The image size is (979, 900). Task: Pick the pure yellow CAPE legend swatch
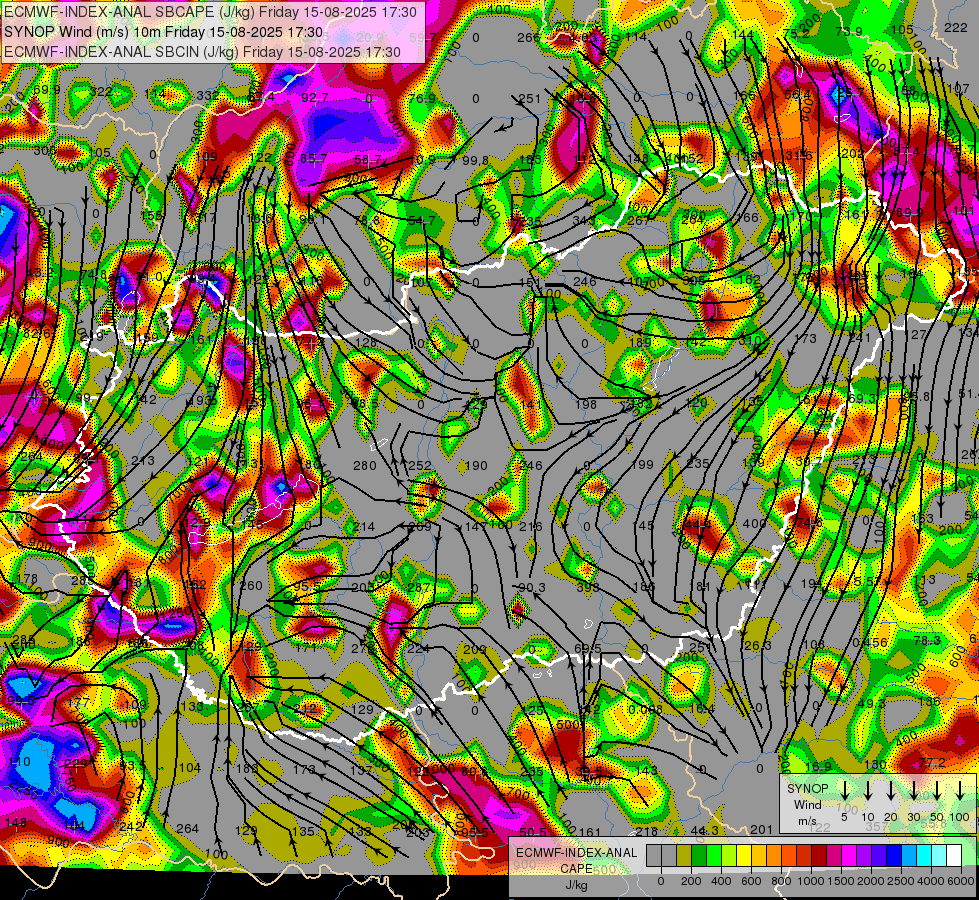744,855
